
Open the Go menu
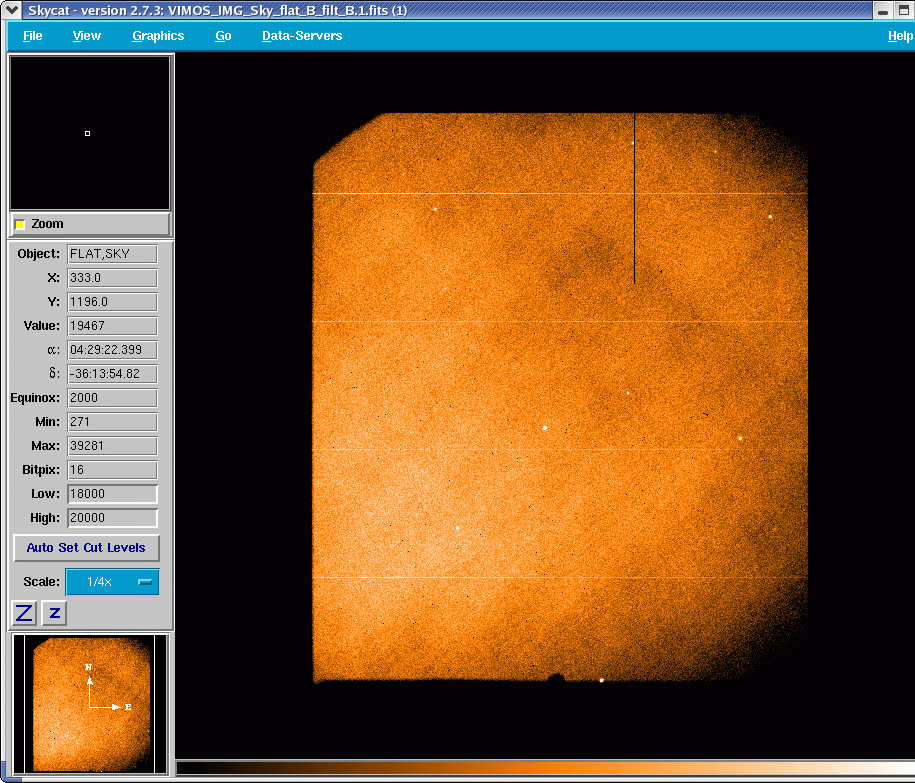(223, 36)
